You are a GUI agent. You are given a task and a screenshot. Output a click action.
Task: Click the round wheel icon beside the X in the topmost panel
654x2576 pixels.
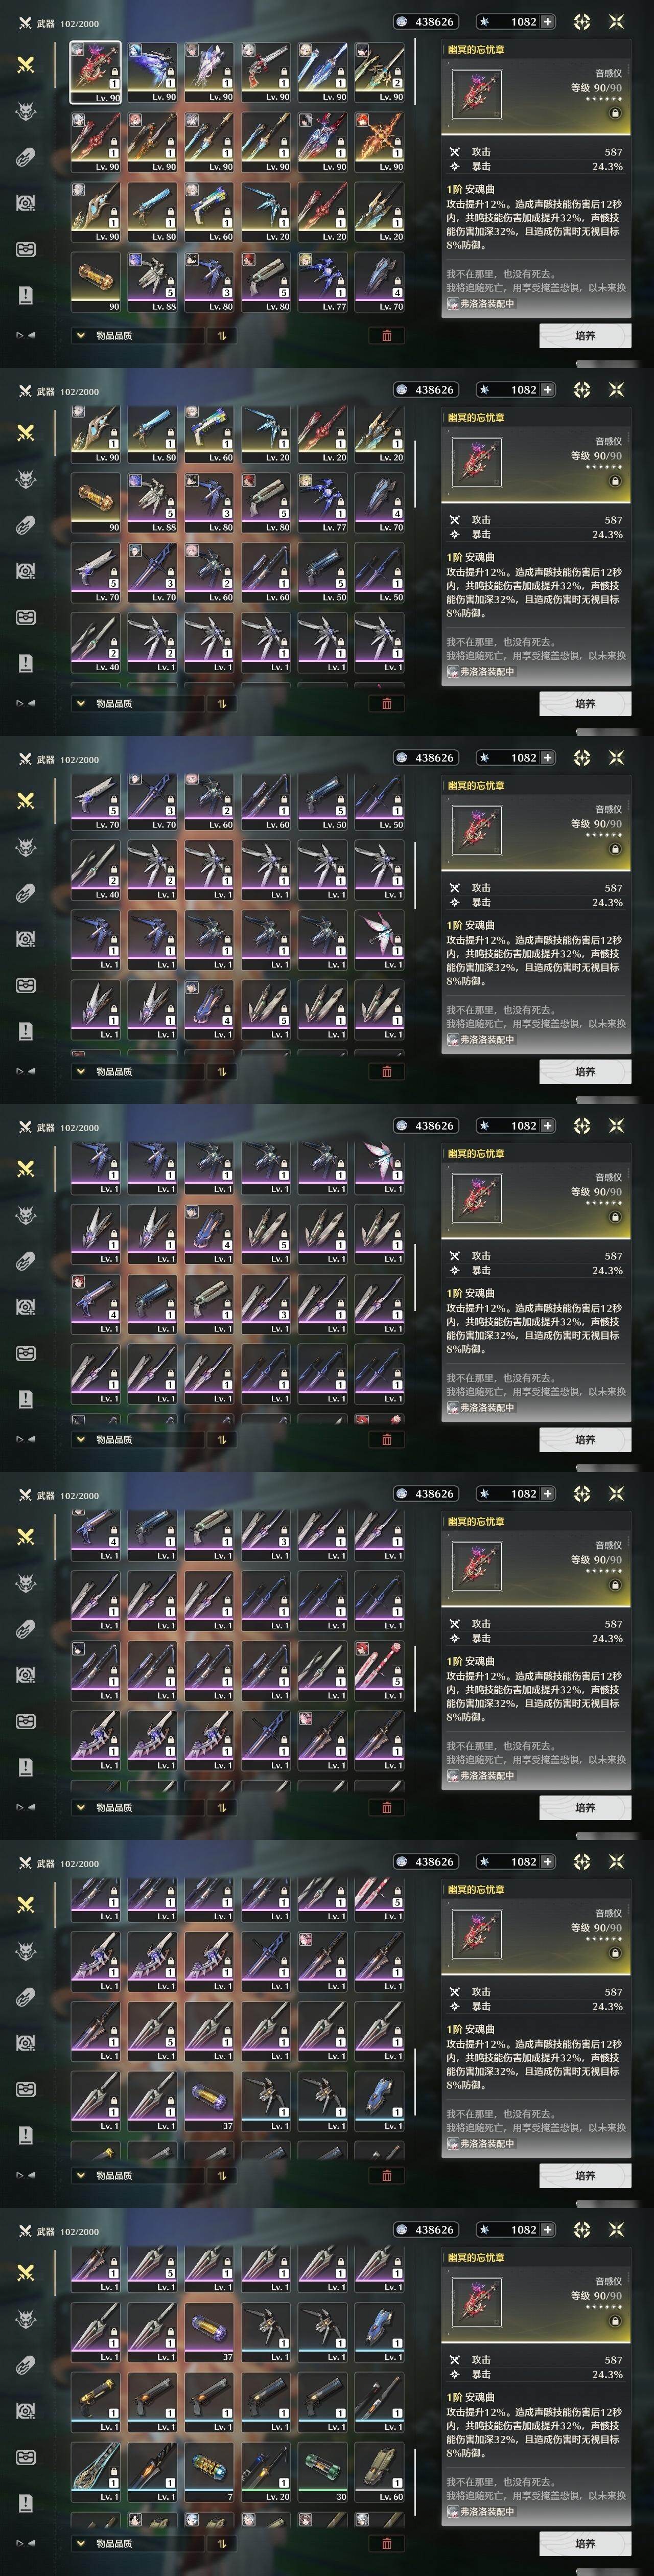click(583, 21)
